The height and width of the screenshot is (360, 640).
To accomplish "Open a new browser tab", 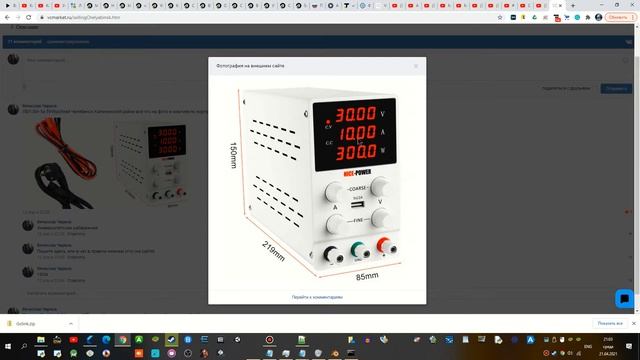I will pos(573,6).
